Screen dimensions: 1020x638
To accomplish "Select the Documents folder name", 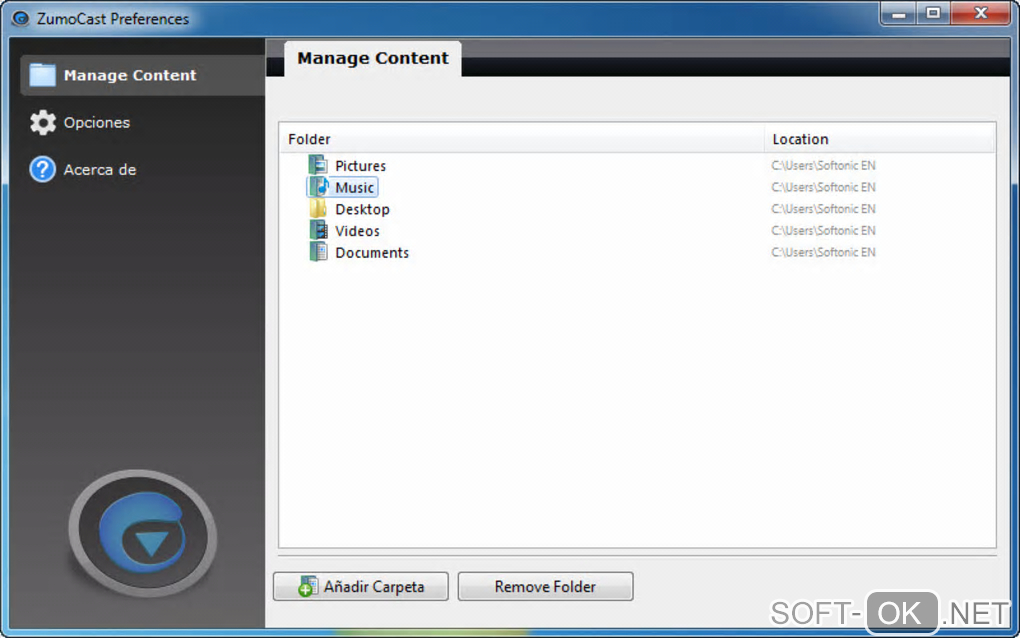I will pos(372,253).
